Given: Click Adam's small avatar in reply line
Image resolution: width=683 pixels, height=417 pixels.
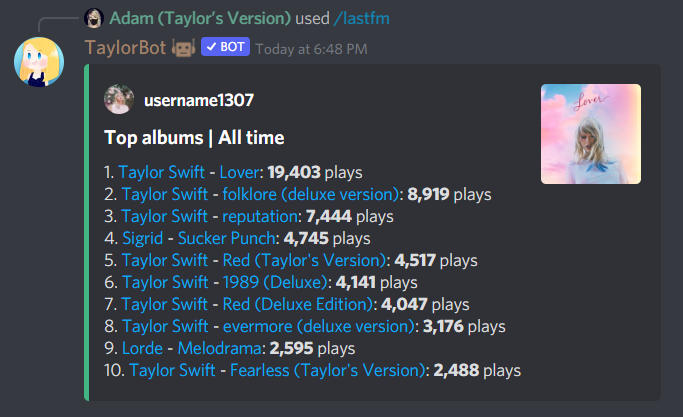Looking at the screenshot, I should [x=94, y=18].
